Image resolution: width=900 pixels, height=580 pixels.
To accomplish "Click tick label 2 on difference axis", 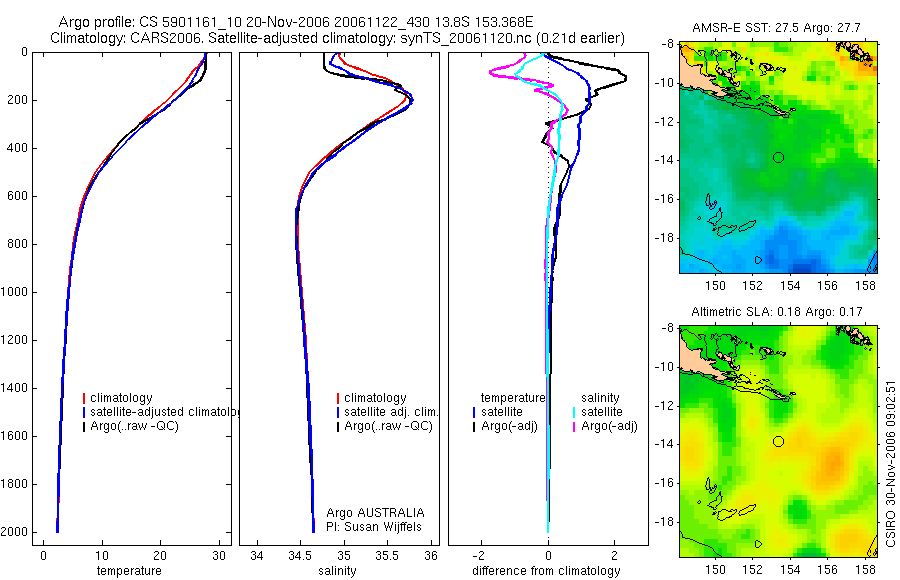I will pyautogui.click(x=615, y=556).
